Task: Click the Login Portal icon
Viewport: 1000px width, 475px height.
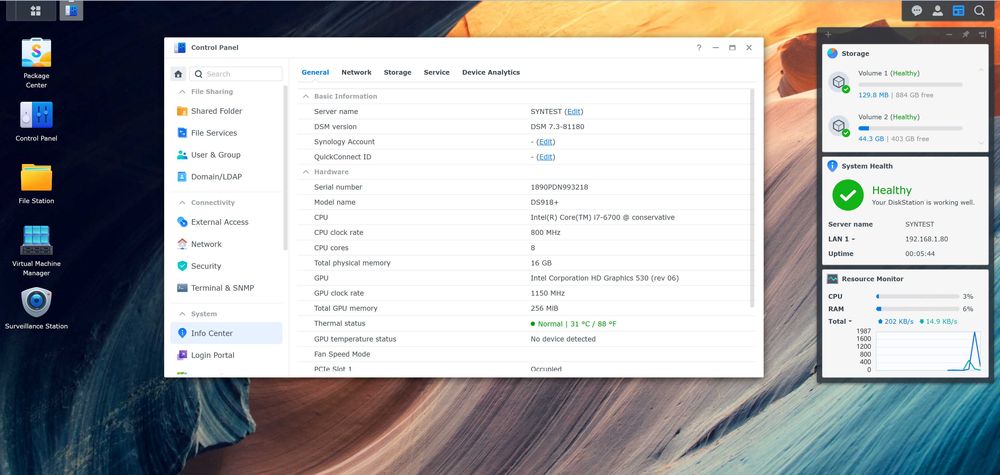Action: pyautogui.click(x=182, y=355)
